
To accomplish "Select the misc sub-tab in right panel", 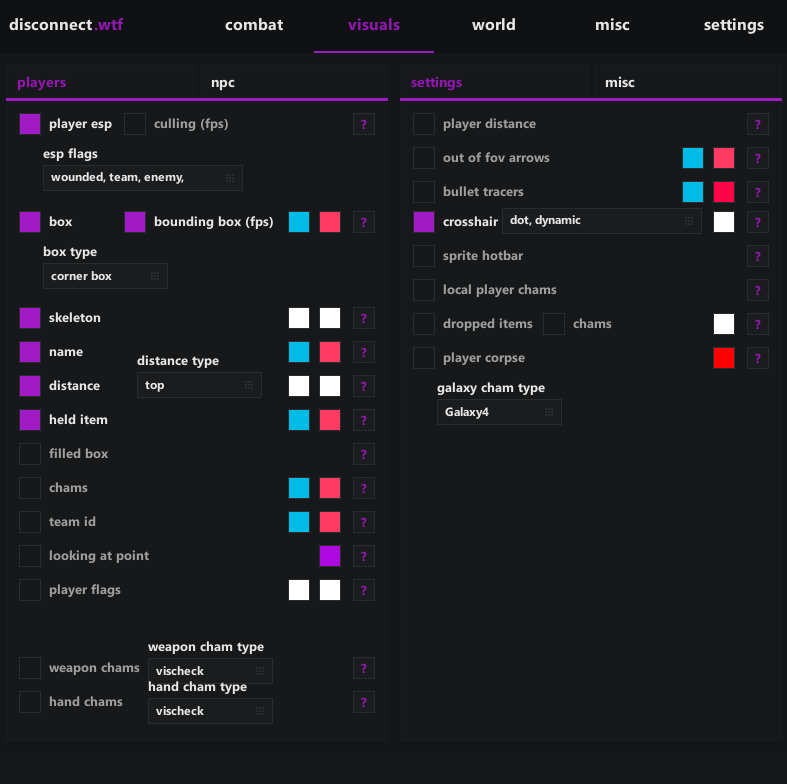I will pyautogui.click(x=620, y=83).
